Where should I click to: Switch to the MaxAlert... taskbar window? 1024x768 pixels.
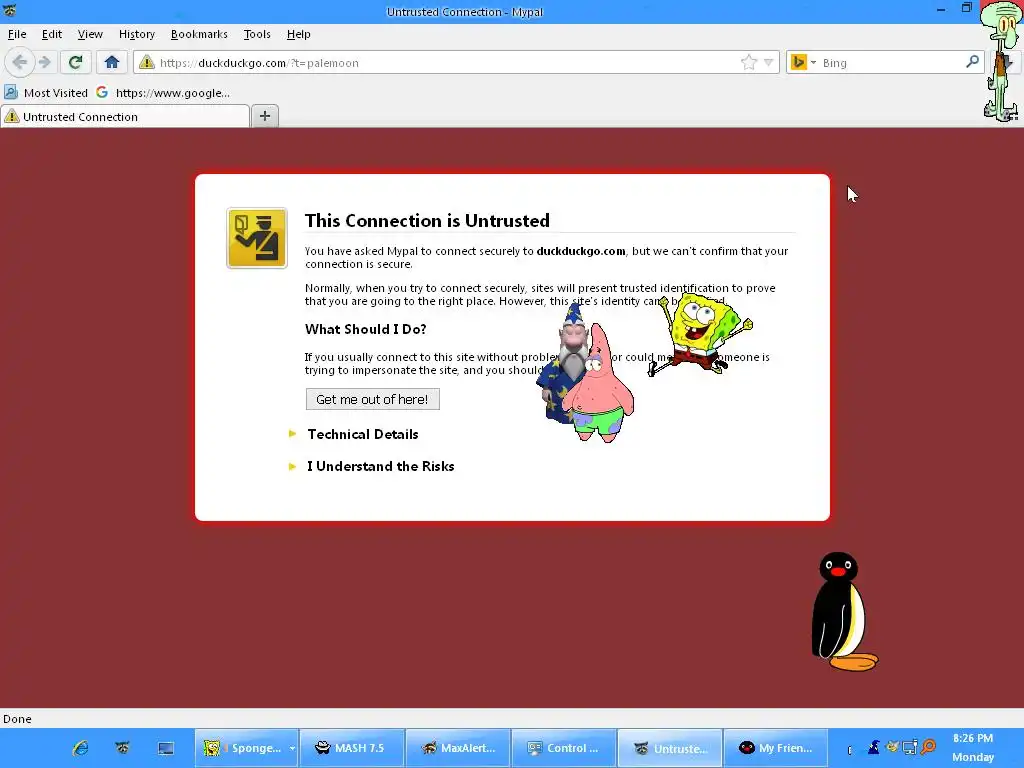[458, 748]
